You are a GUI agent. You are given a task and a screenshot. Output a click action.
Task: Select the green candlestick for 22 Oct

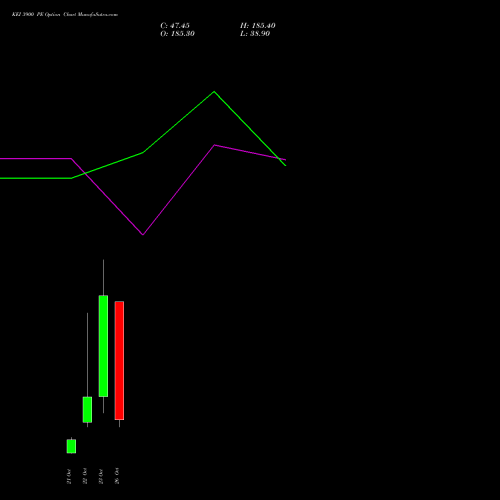(87, 410)
